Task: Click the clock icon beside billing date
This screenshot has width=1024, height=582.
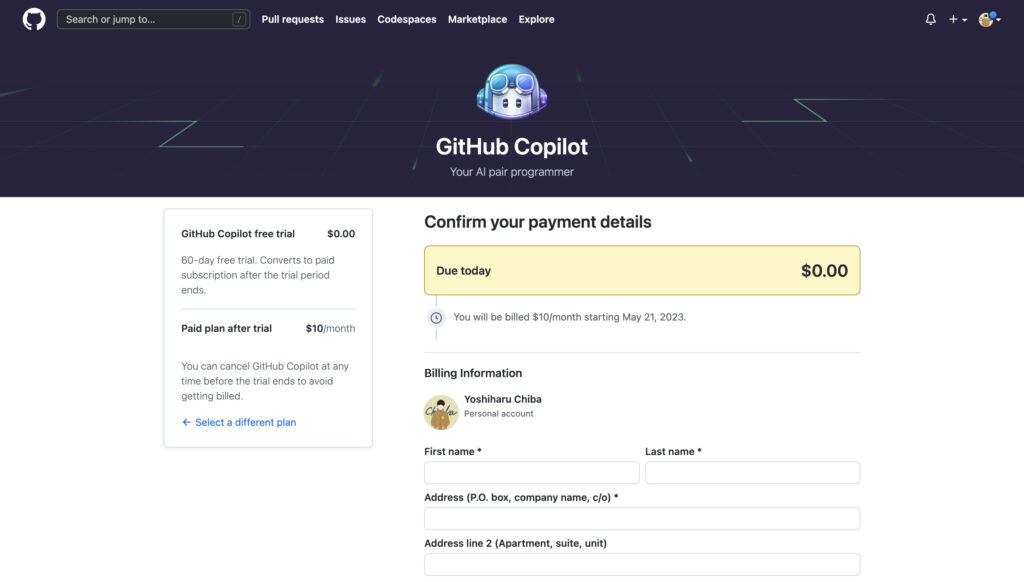Action: click(436, 317)
